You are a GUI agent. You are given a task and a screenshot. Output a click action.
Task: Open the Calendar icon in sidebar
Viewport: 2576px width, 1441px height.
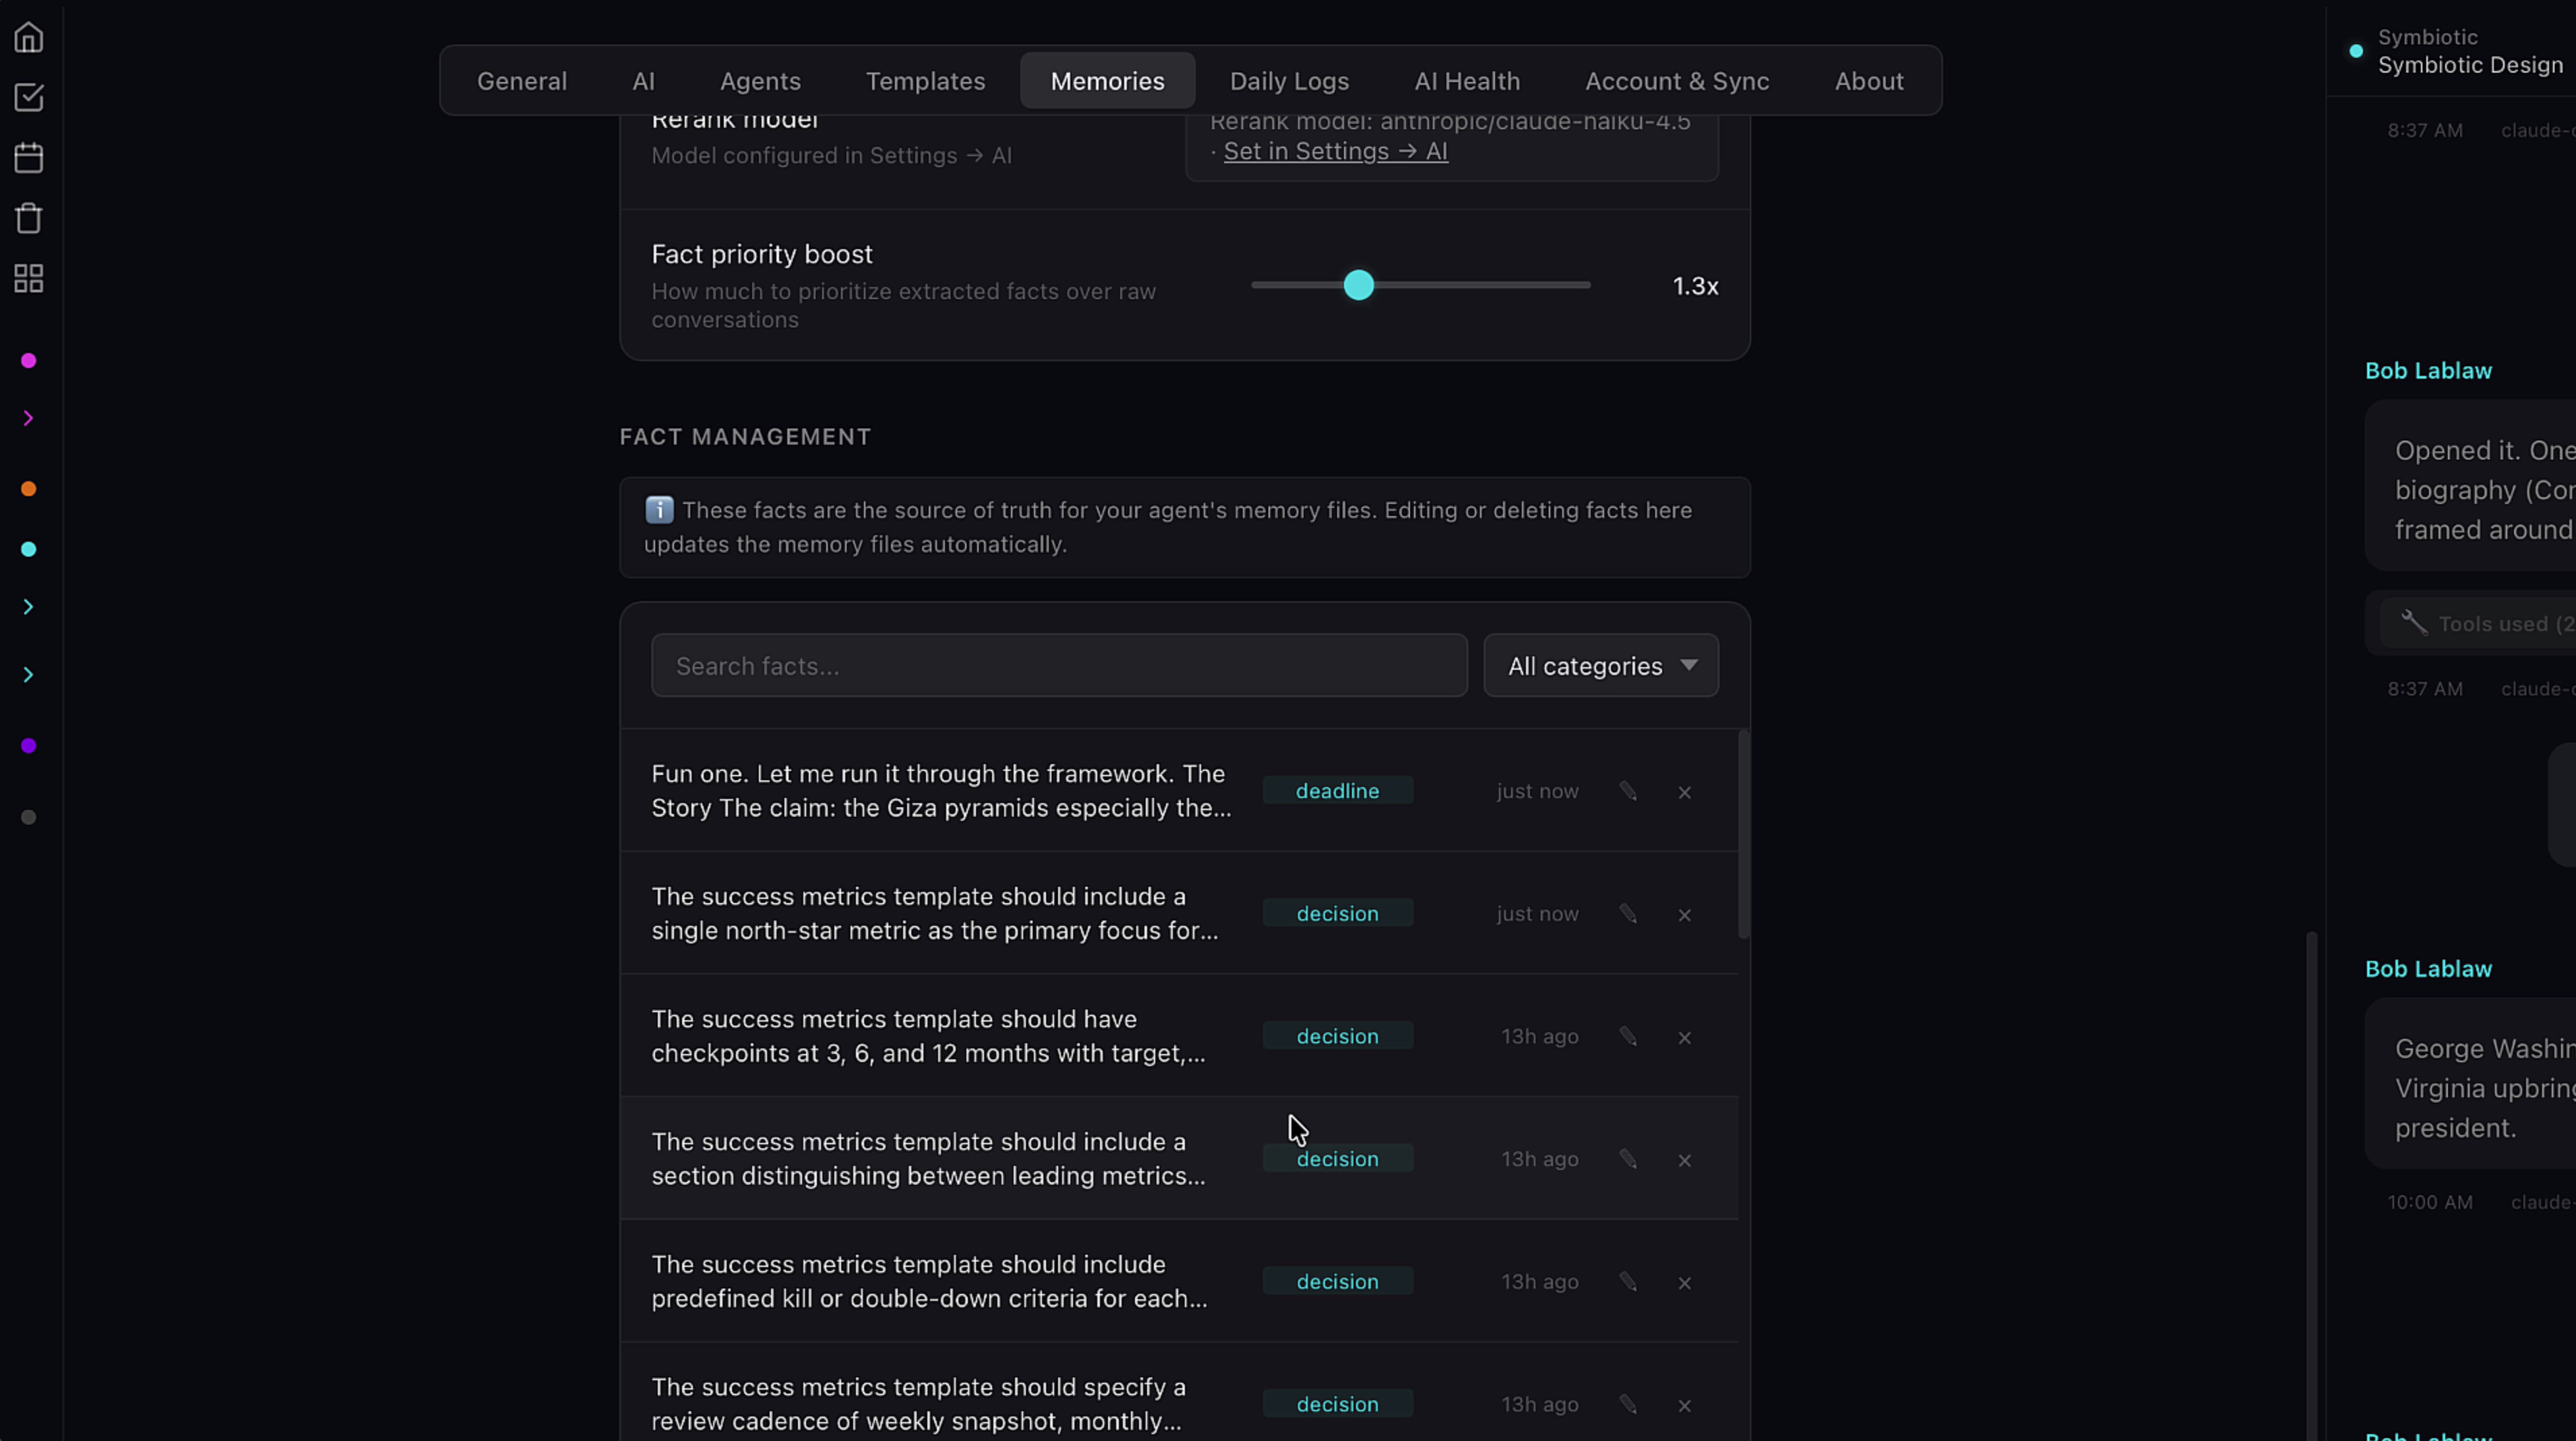point(28,157)
